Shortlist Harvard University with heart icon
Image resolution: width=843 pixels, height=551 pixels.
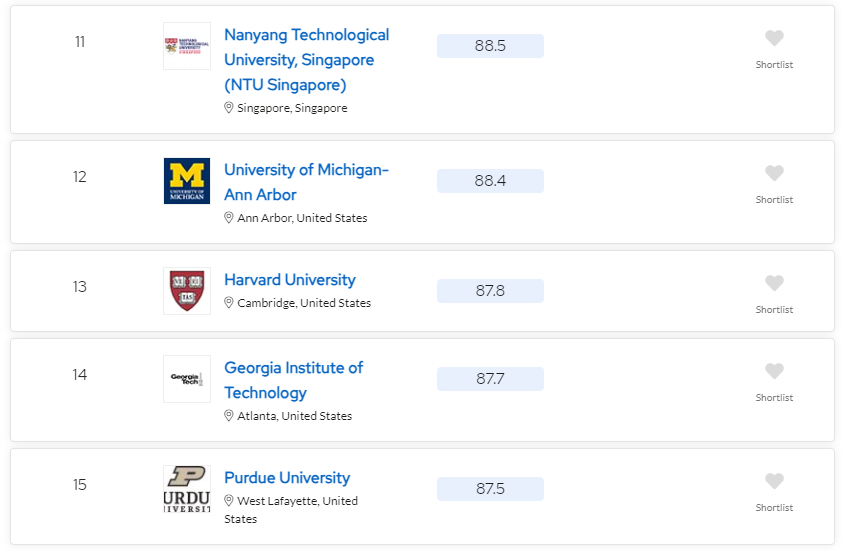[774, 283]
